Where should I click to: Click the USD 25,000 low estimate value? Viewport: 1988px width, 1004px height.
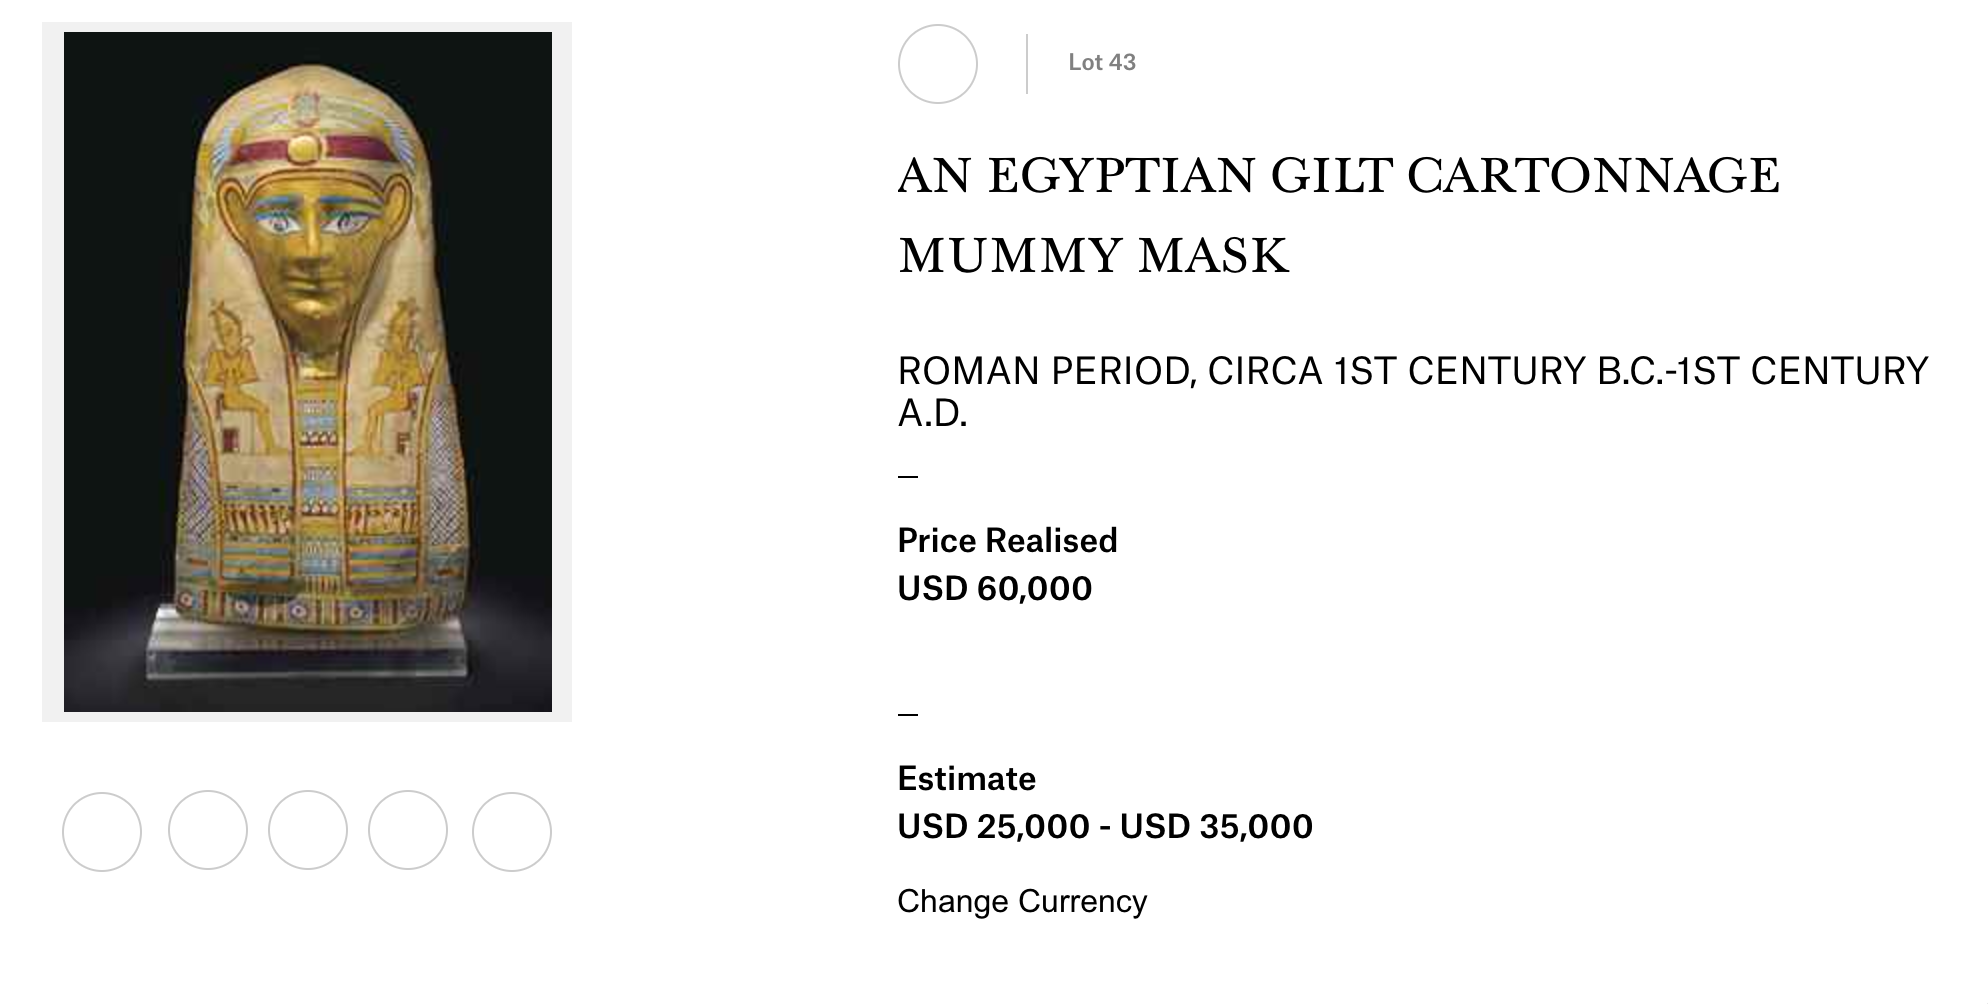click(x=992, y=827)
